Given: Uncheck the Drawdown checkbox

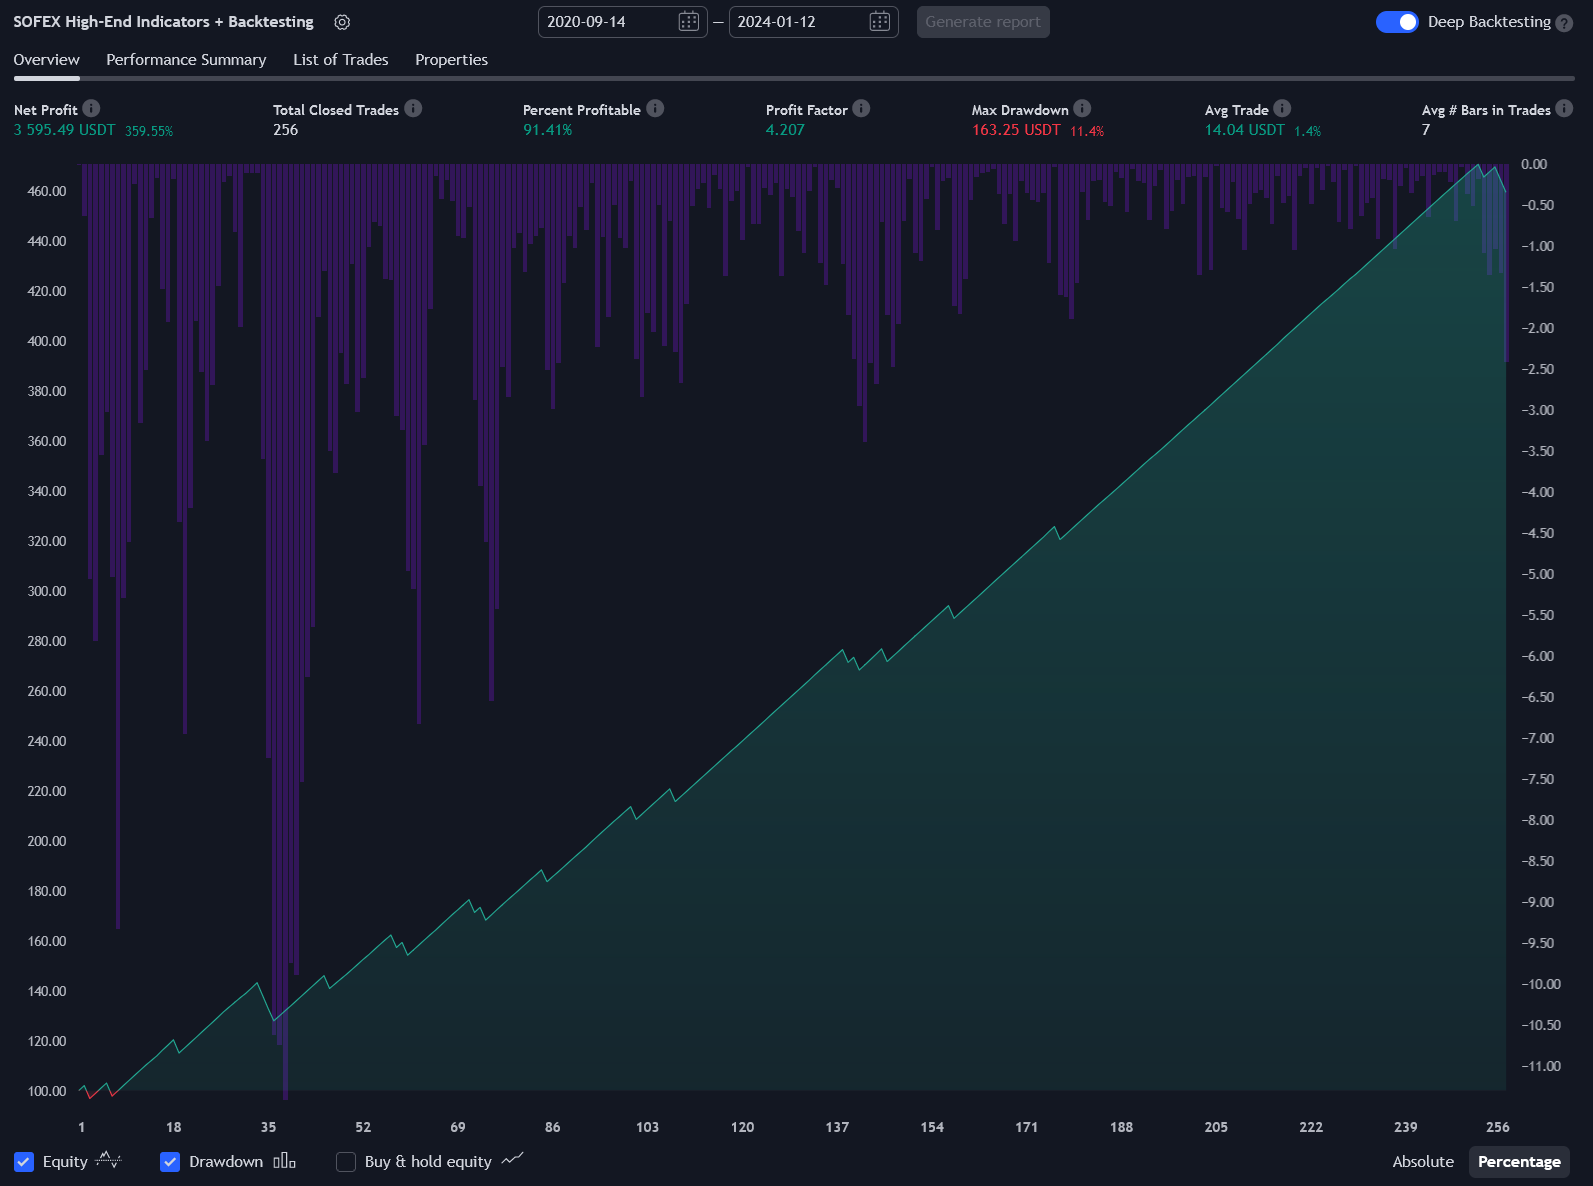Looking at the screenshot, I should click(170, 1161).
